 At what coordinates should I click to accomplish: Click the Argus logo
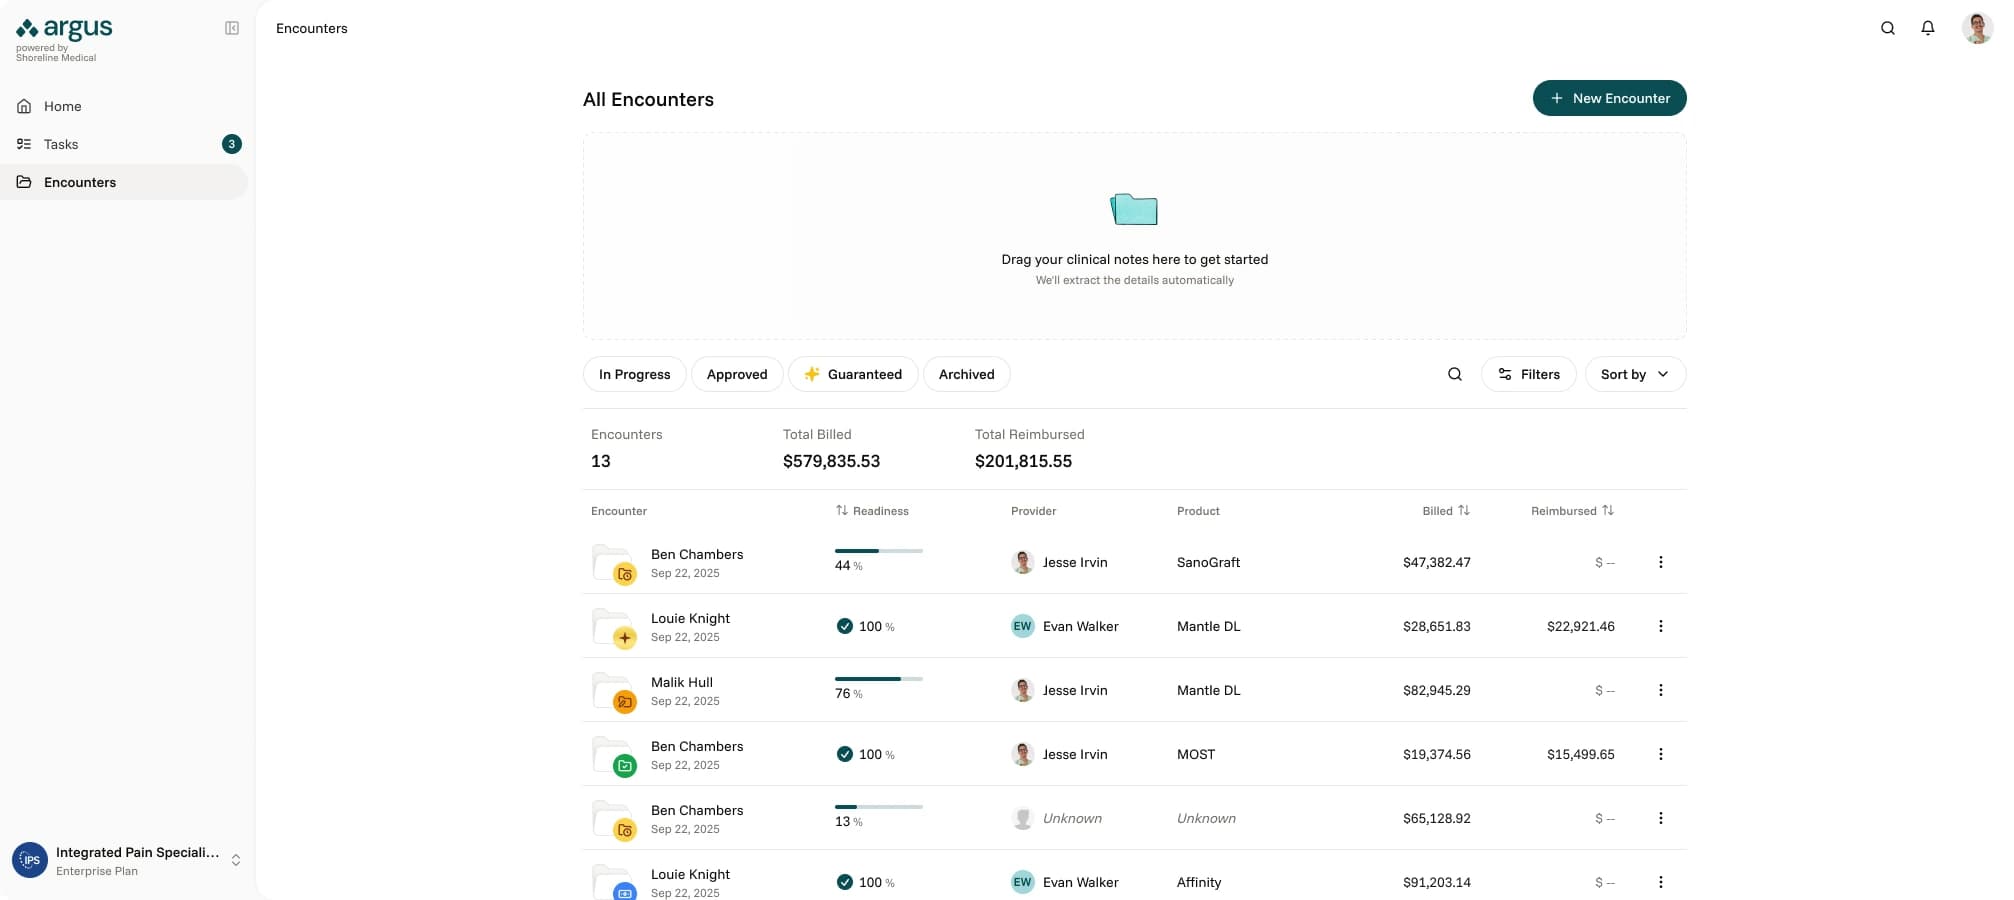click(65, 30)
